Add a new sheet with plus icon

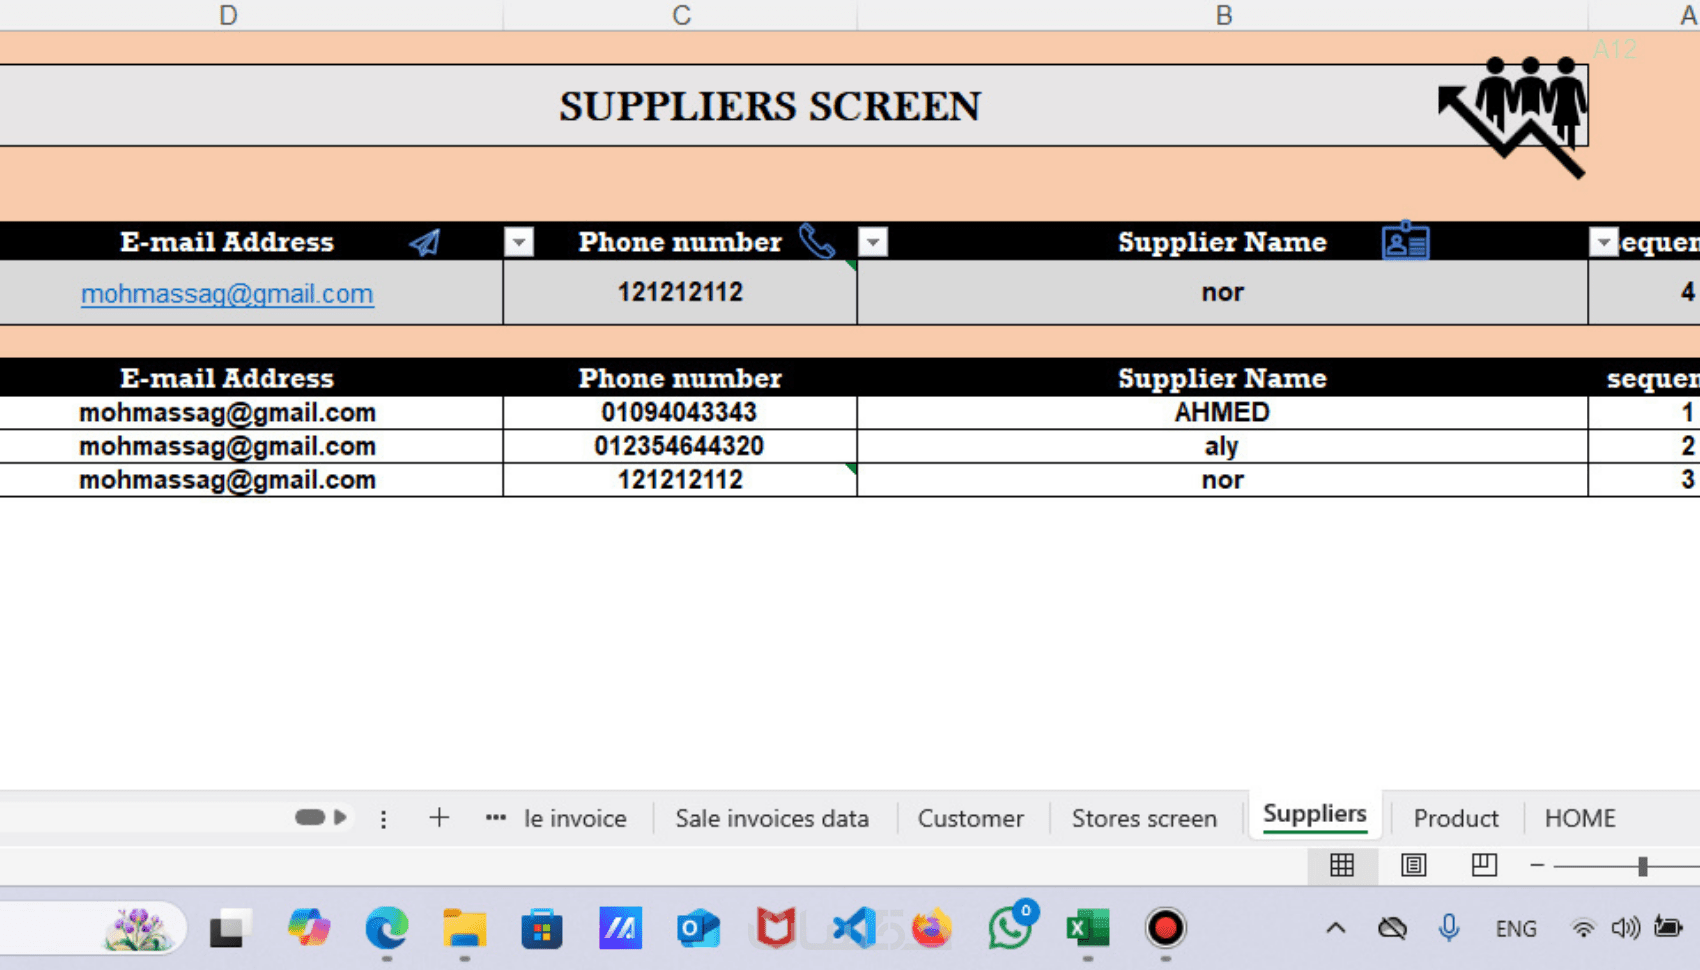pos(439,818)
